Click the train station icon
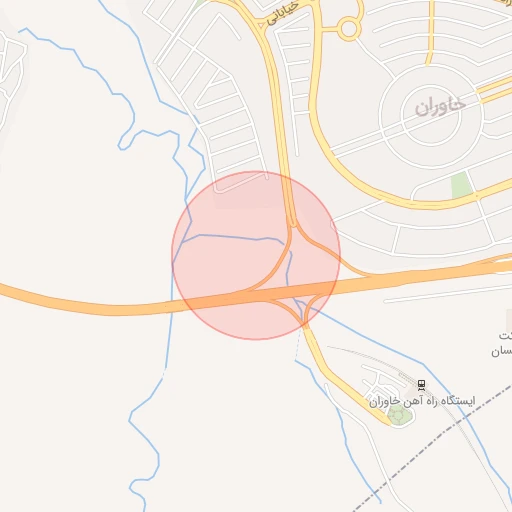Viewport: 512px width, 512px height. click(421, 385)
